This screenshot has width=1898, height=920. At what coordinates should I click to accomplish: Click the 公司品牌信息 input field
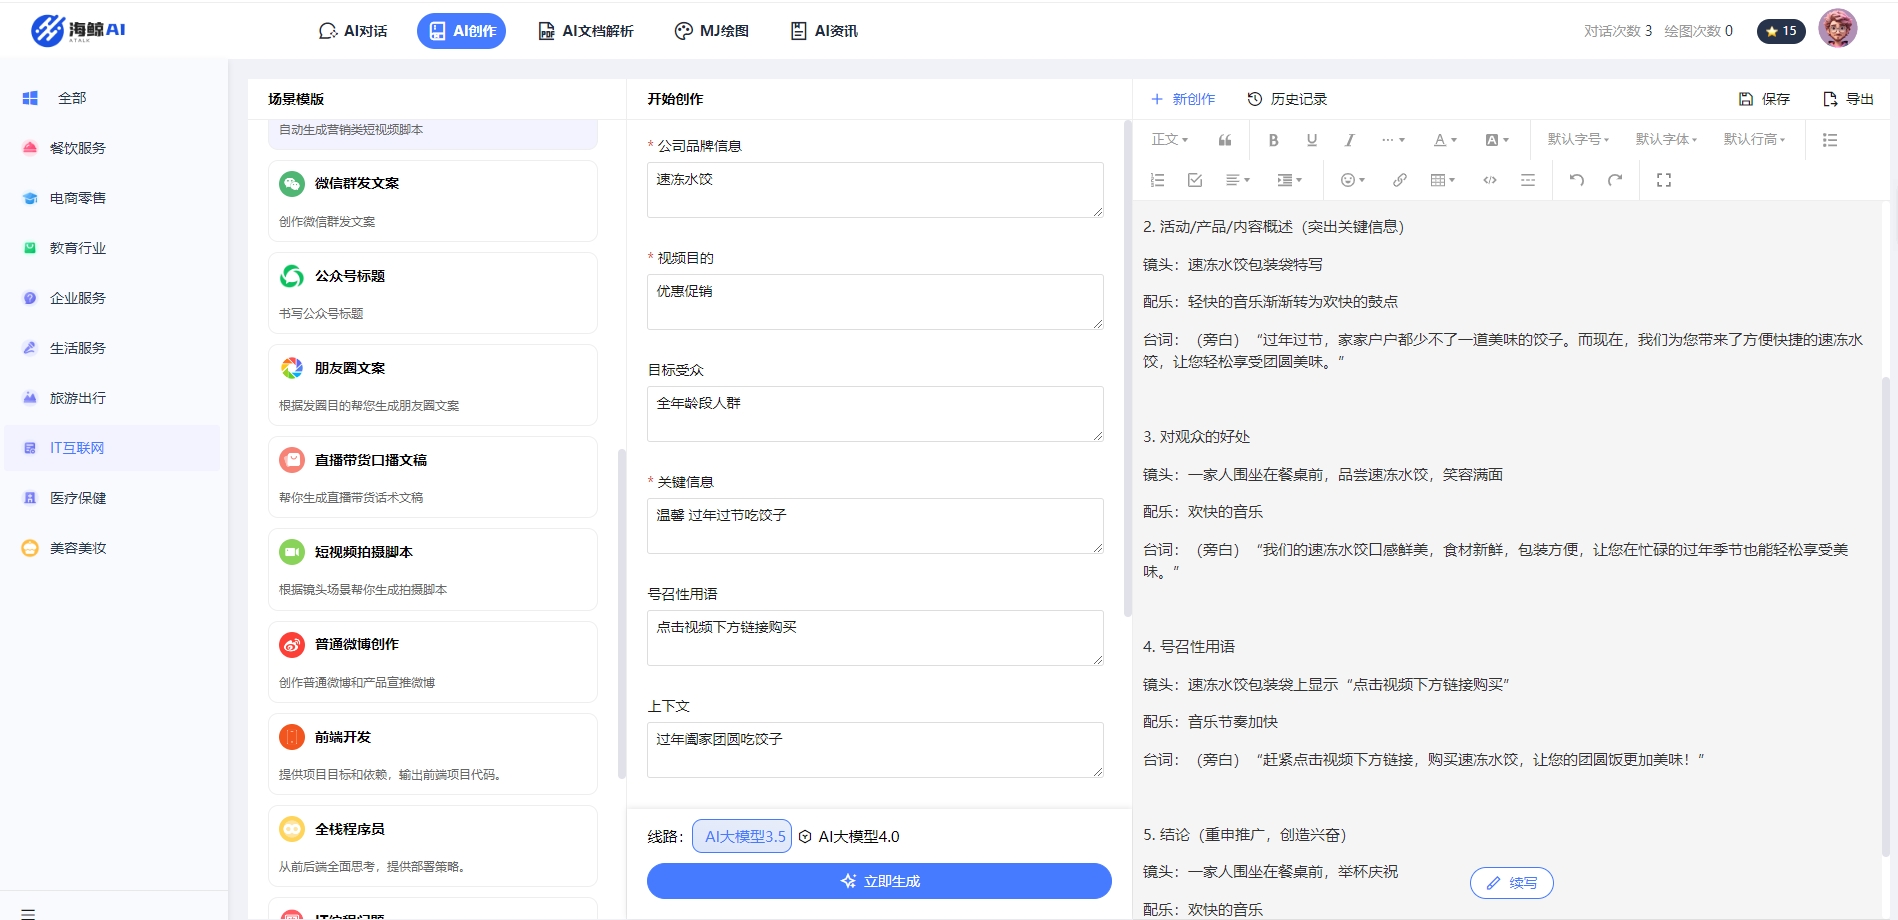875,190
